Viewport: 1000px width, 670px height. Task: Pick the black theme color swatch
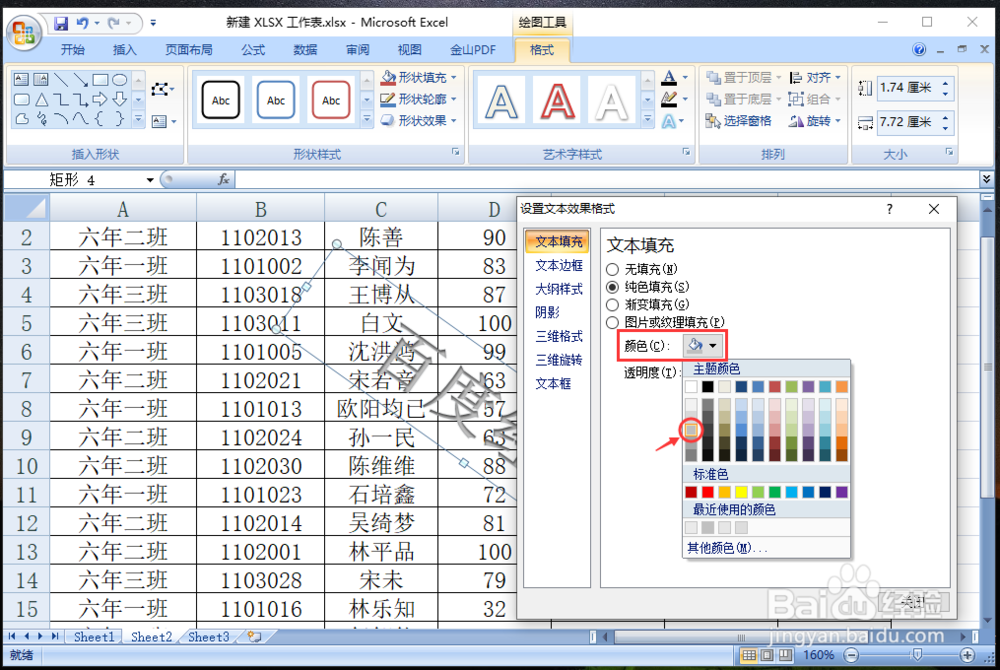(708, 386)
